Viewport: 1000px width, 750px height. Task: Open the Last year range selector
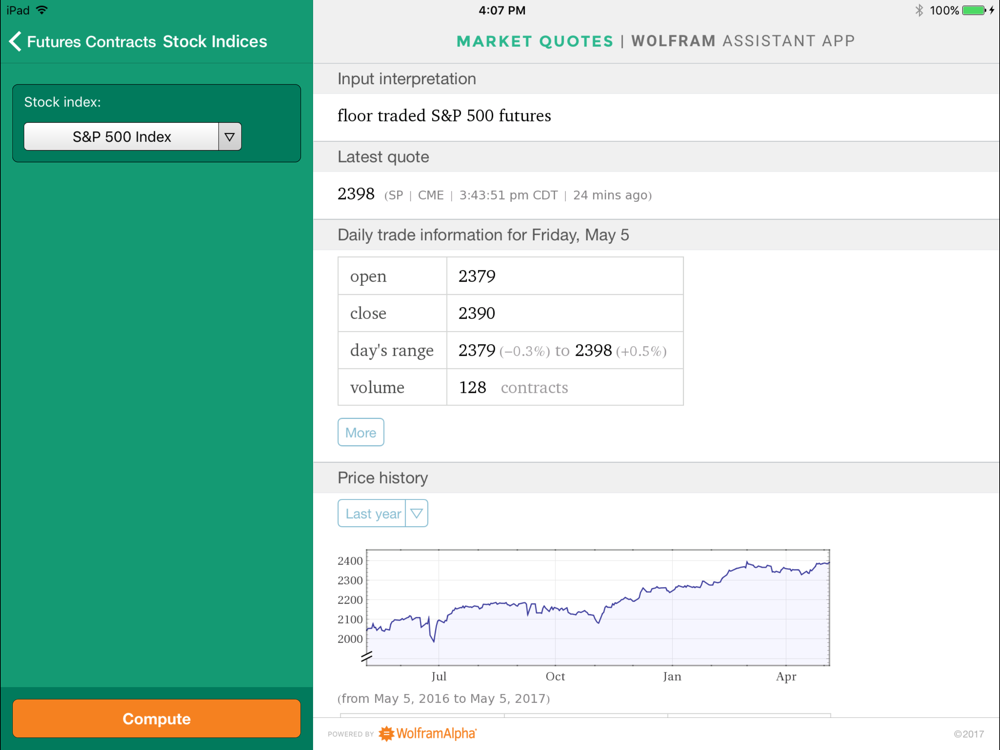pos(372,513)
